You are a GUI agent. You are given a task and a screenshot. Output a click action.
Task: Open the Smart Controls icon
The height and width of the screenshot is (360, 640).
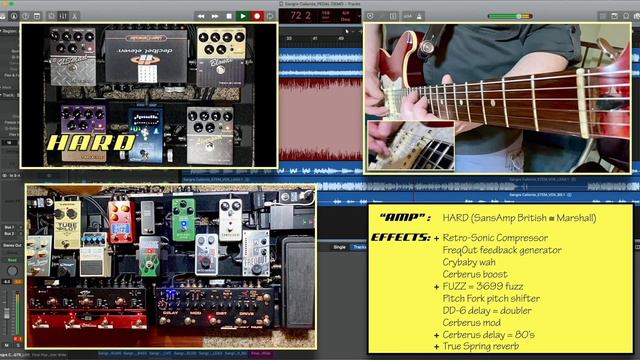51,16
